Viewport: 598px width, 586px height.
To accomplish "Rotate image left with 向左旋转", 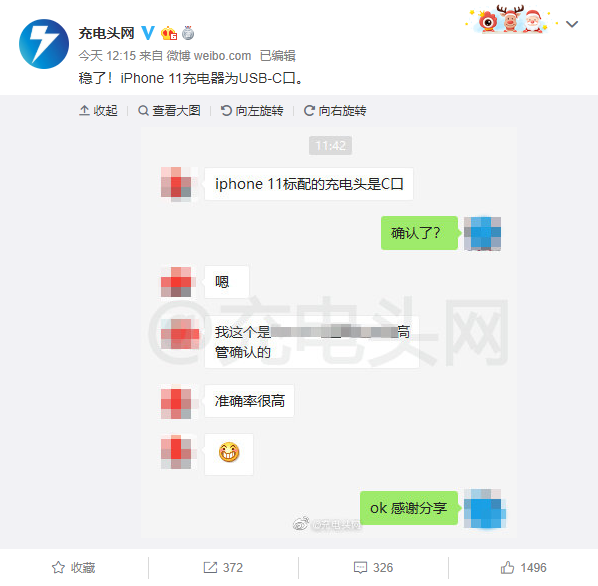I will (x=252, y=111).
